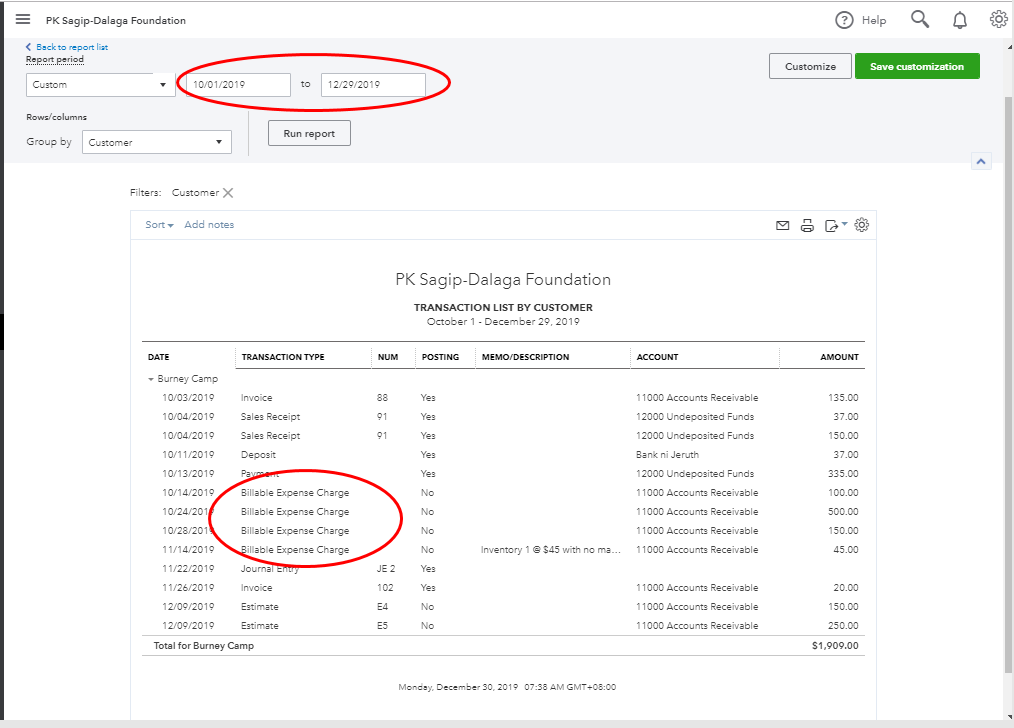Click the DATE column header
The image size is (1014, 728).
(158, 357)
